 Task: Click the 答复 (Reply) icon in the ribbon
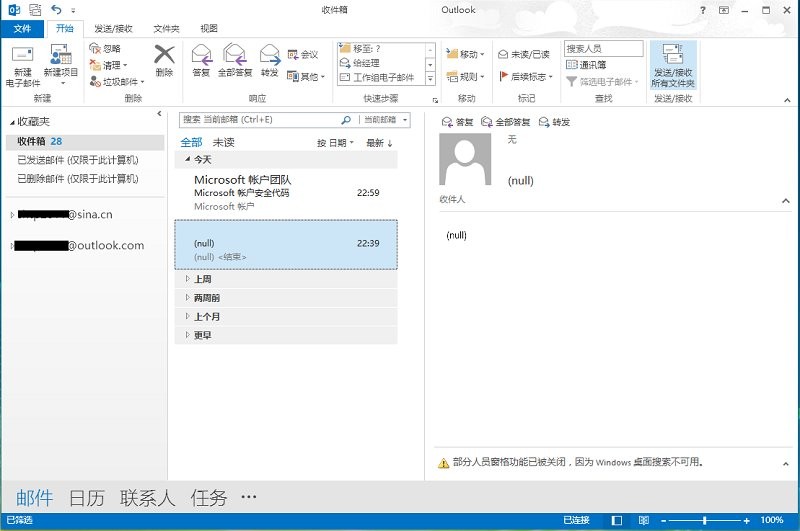(201, 59)
